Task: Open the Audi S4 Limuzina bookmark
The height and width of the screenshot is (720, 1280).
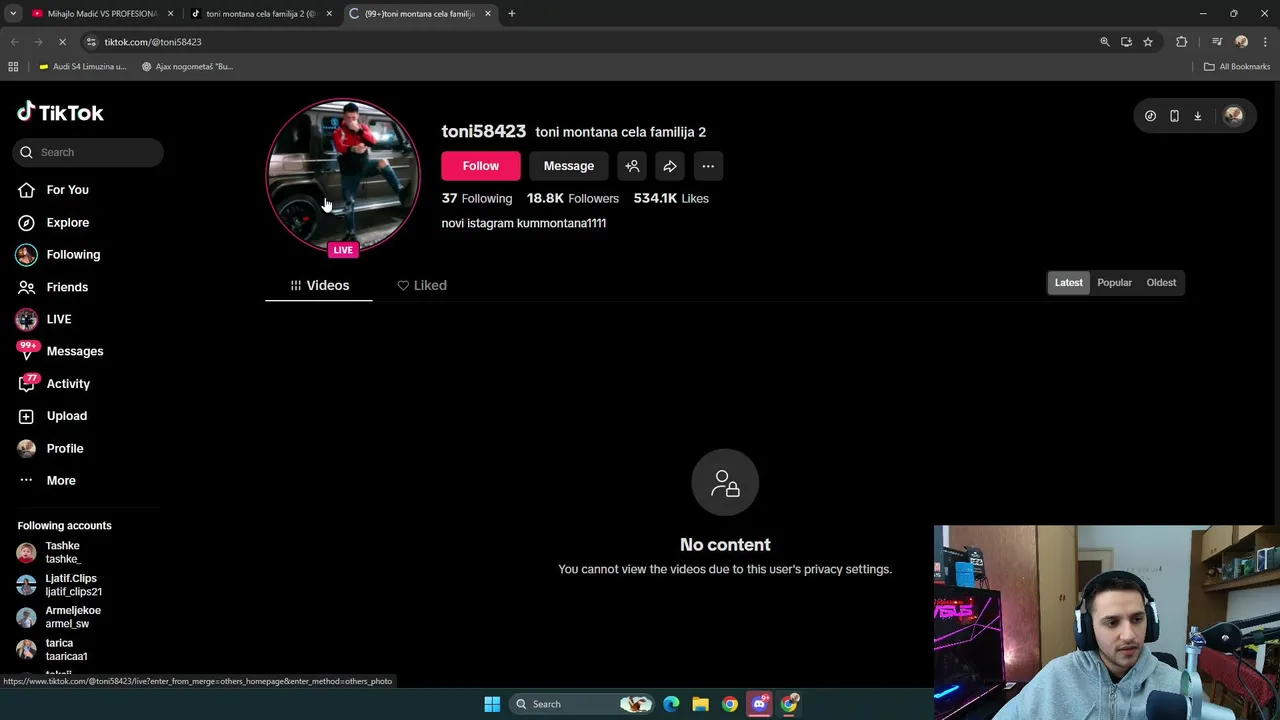Action: coord(83,67)
